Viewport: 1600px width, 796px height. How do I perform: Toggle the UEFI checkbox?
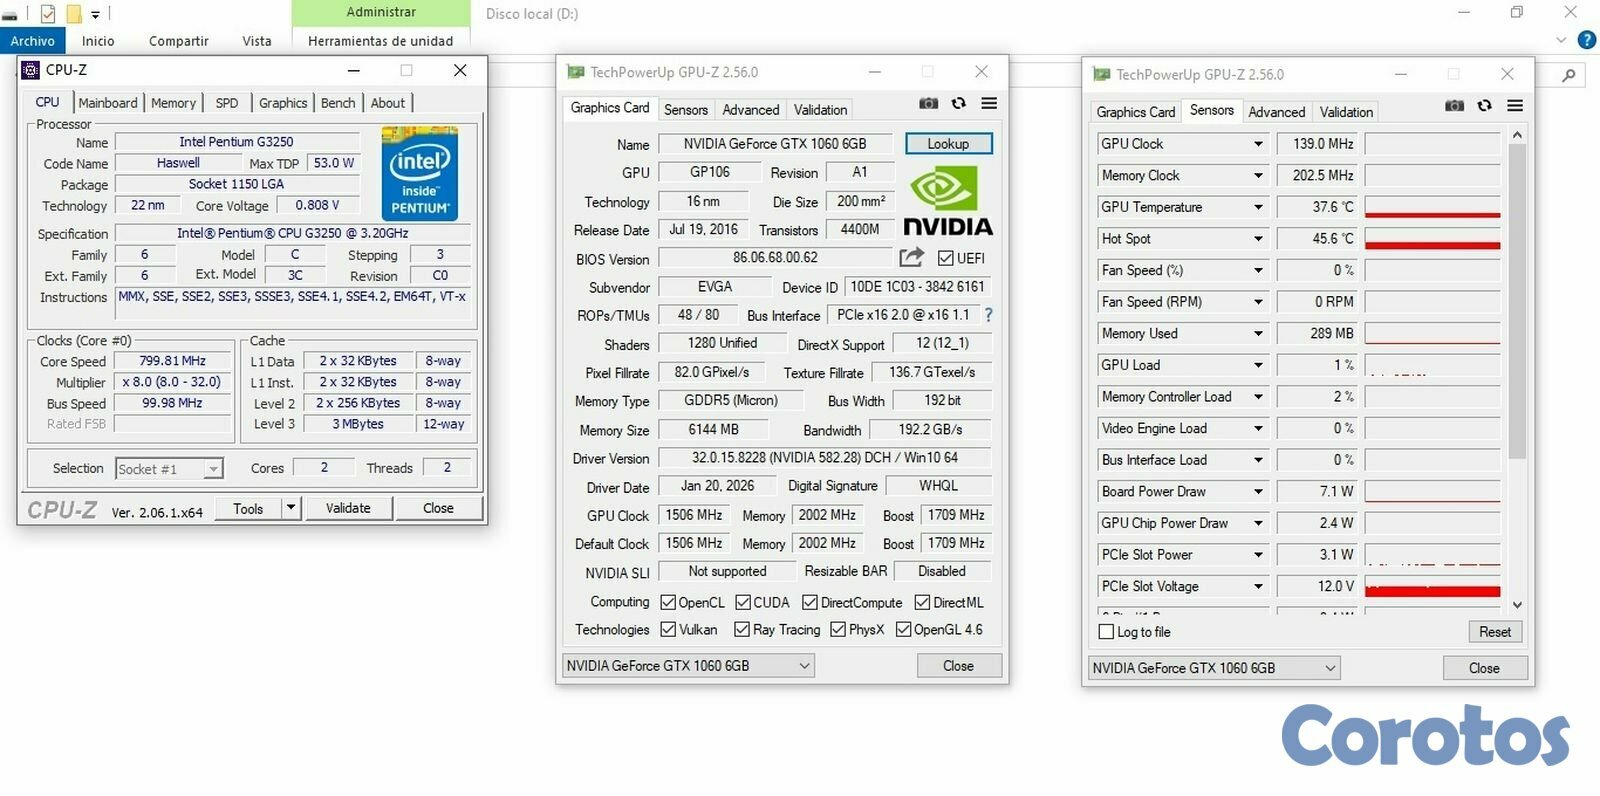click(x=945, y=258)
